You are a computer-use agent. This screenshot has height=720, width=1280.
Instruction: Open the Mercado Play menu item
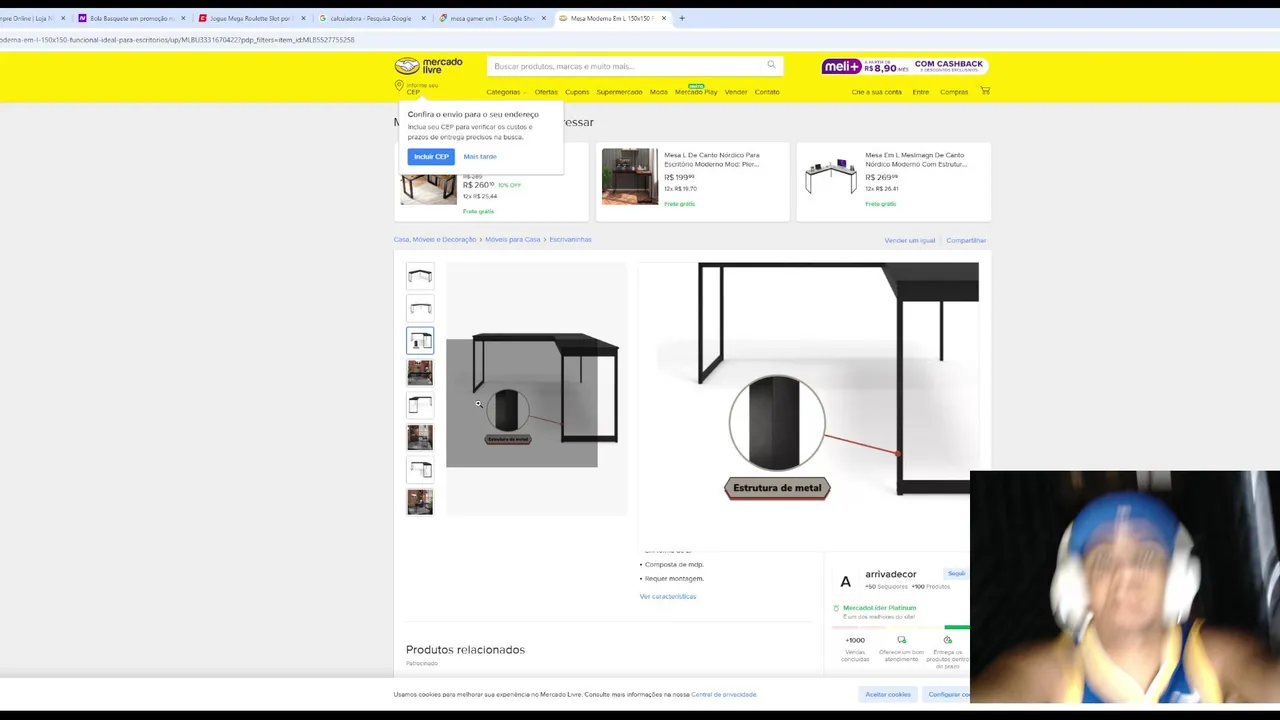click(x=696, y=92)
